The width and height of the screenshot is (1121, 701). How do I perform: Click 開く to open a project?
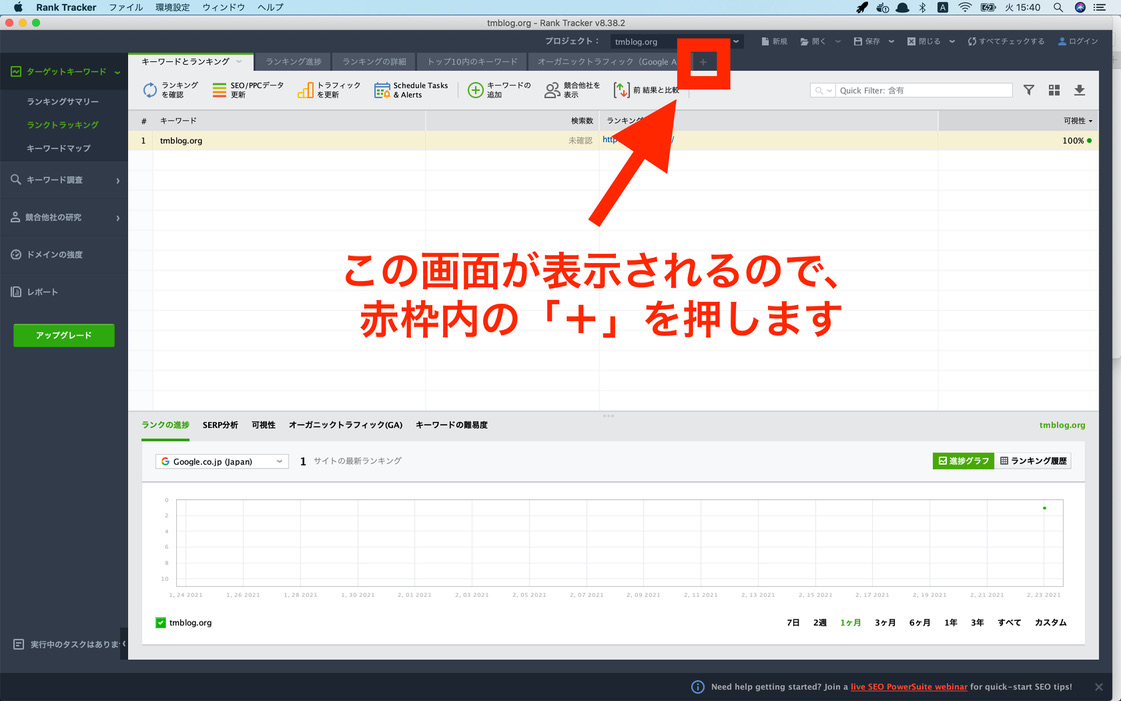pos(813,41)
